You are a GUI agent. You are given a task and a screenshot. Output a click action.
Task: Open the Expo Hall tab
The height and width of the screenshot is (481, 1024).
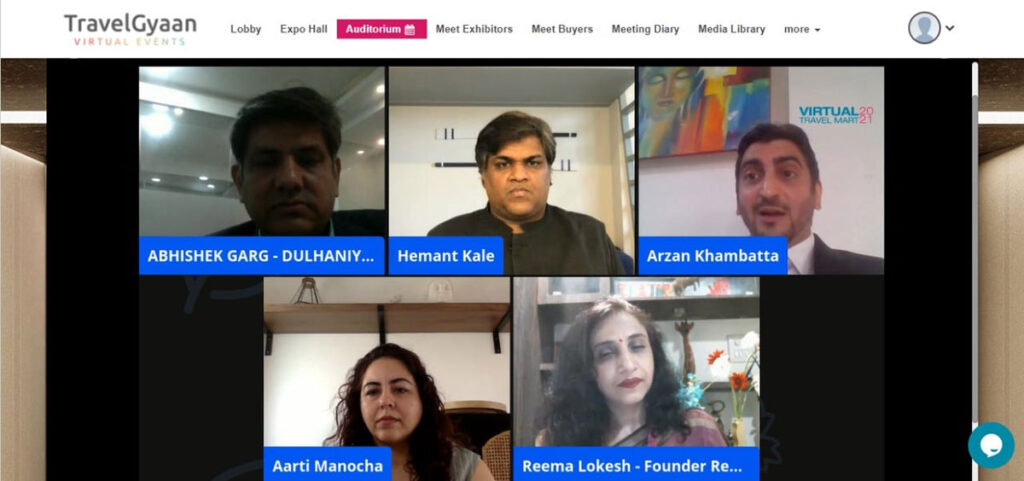coord(304,29)
